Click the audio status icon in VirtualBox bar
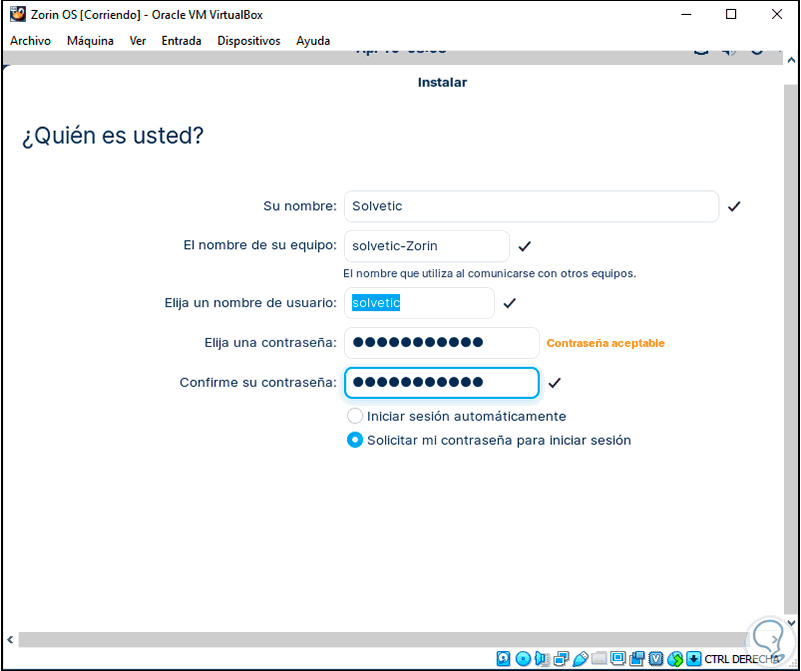This screenshot has width=801, height=671. (542, 659)
